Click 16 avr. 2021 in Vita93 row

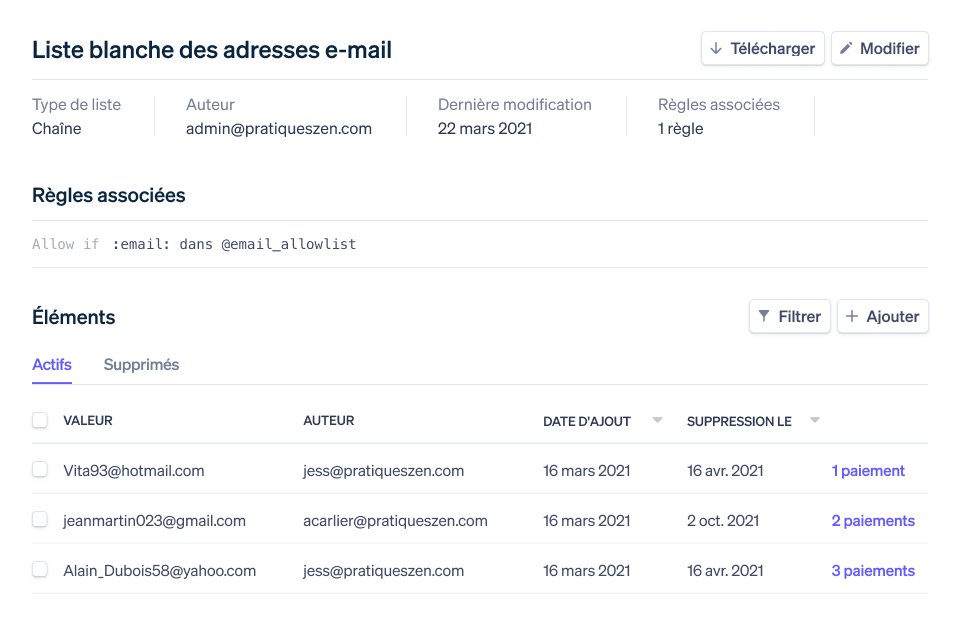point(725,471)
